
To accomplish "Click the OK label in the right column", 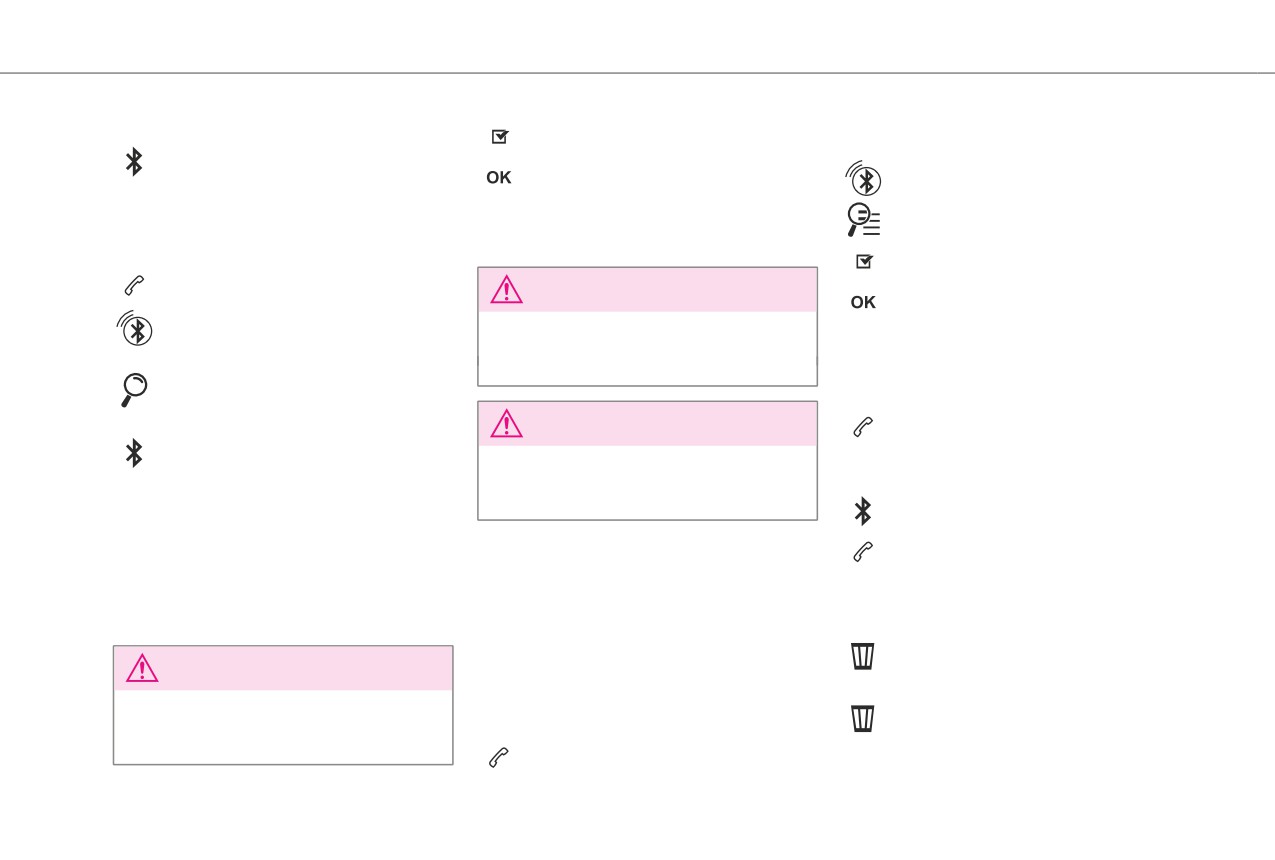I will click(863, 303).
